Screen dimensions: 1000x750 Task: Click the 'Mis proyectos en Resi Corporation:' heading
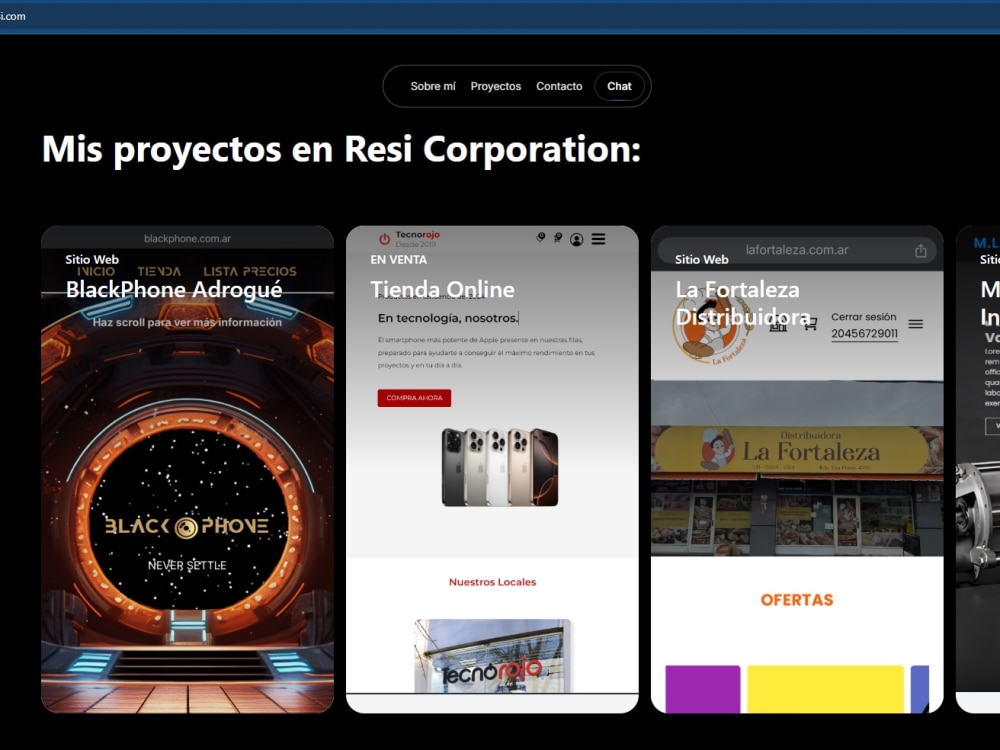click(341, 149)
